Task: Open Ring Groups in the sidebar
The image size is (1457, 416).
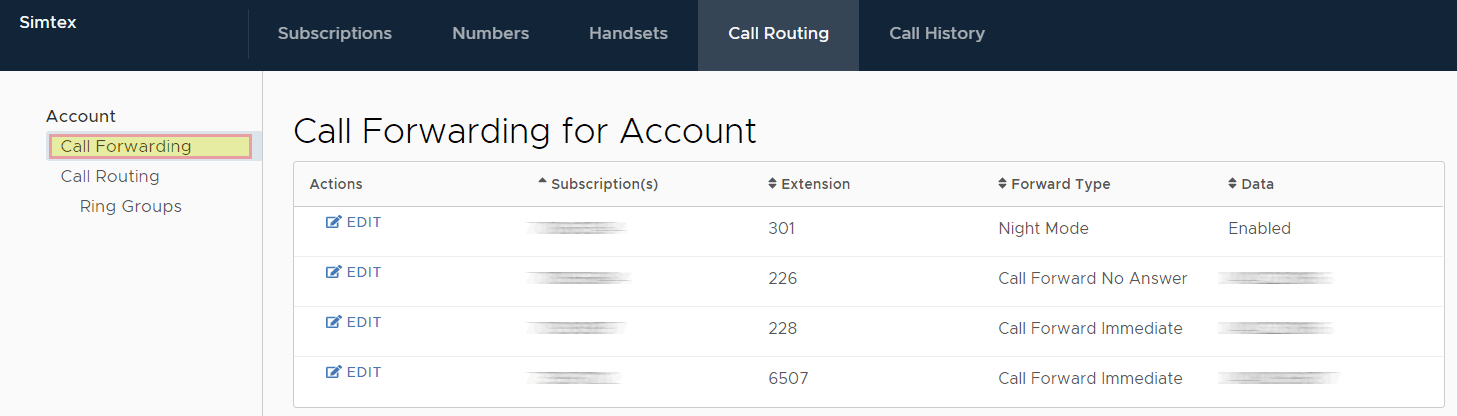Action: point(131,207)
